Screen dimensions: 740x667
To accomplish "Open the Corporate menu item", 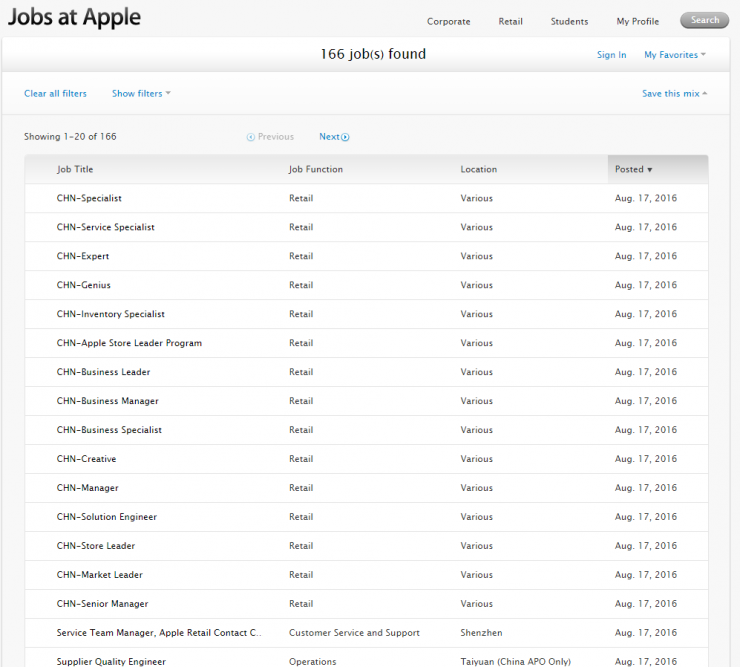I will point(448,21).
